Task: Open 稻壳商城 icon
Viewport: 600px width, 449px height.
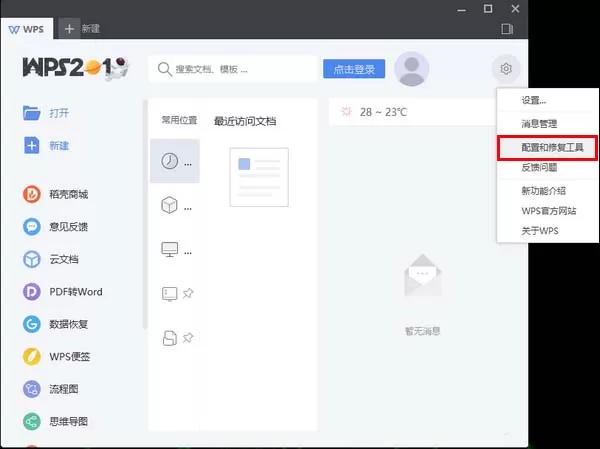Action: click(31, 194)
